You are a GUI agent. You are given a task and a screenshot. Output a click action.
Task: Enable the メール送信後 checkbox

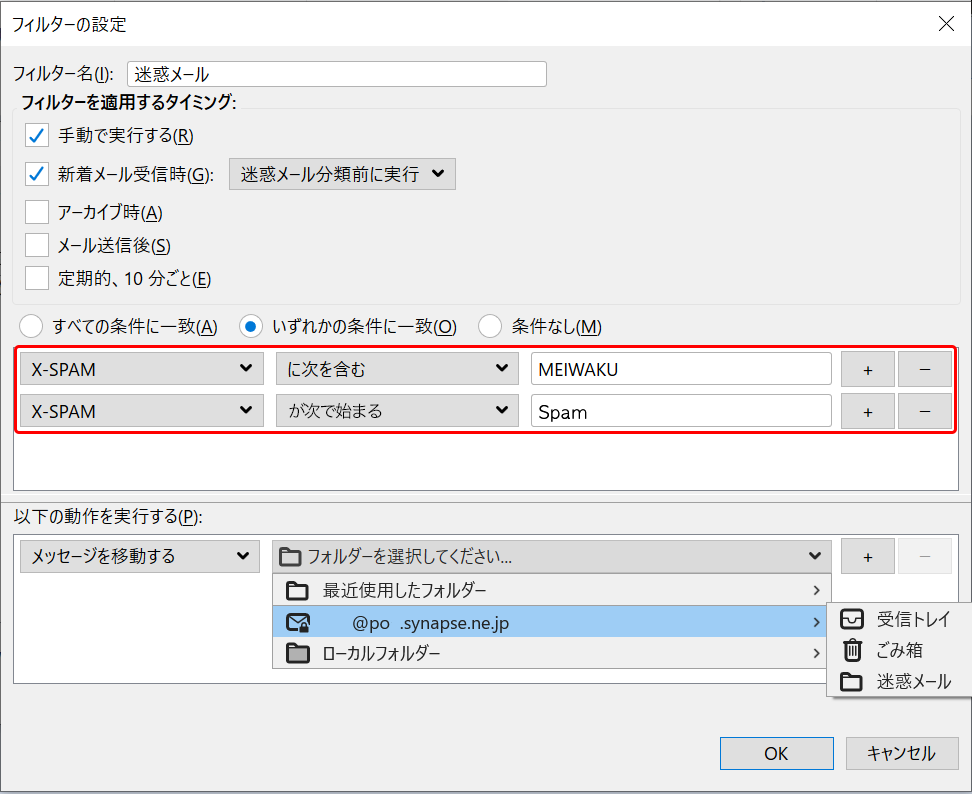37,245
